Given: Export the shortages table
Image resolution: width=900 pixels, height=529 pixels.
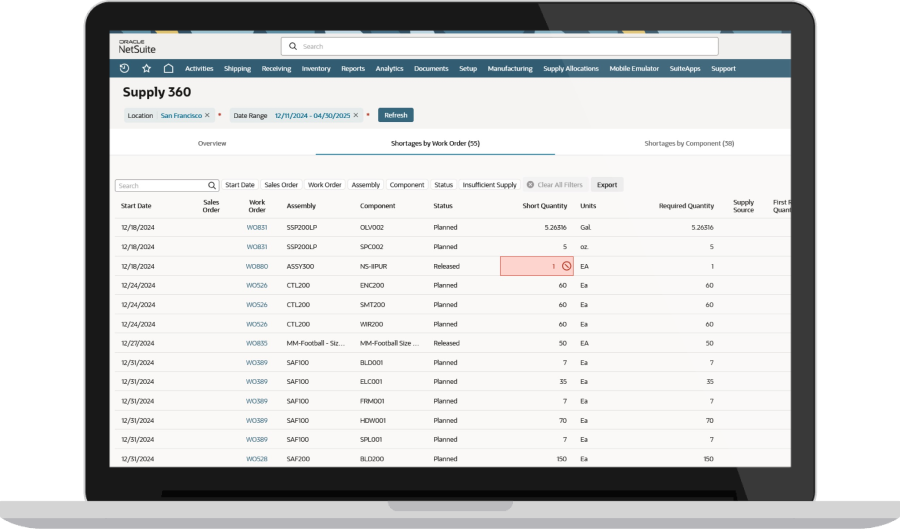Looking at the screenshot, I should [x=606, y=185].
